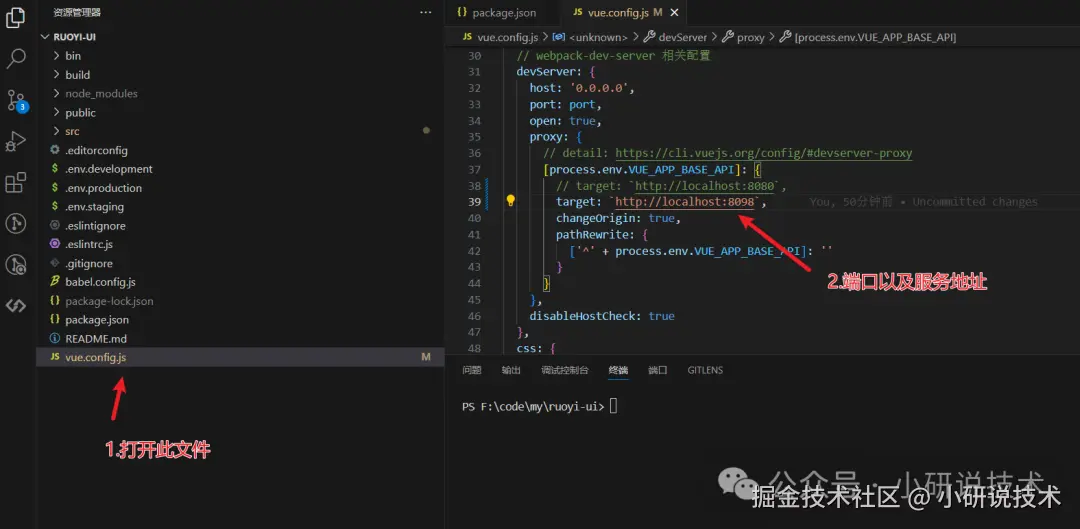The height and width of the screenshot is (529, 1080).
Task: Switch to the package.json editor tab
Action: pos(497,12)
